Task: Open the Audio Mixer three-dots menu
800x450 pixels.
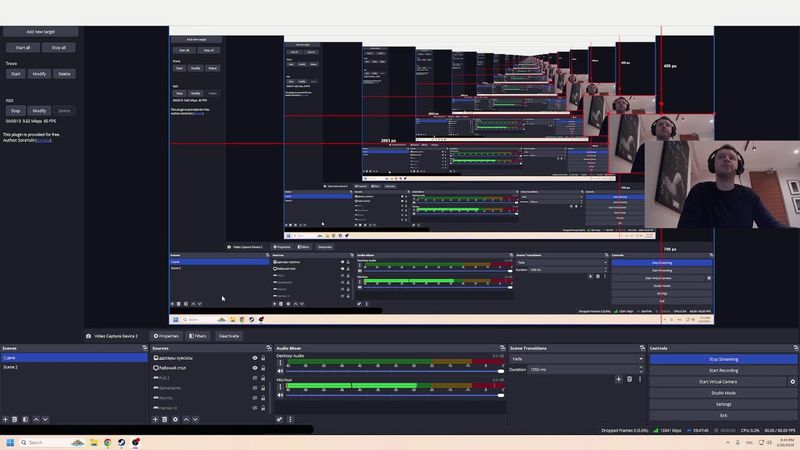Action: pyautogui.click(x=290, y=419)
